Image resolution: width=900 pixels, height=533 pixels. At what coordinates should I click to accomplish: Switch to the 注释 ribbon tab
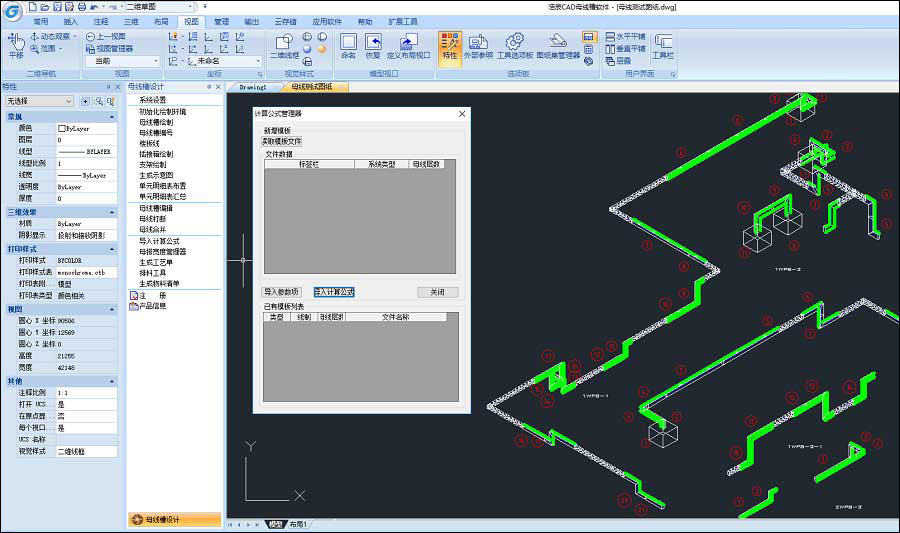tap(100, 22)
